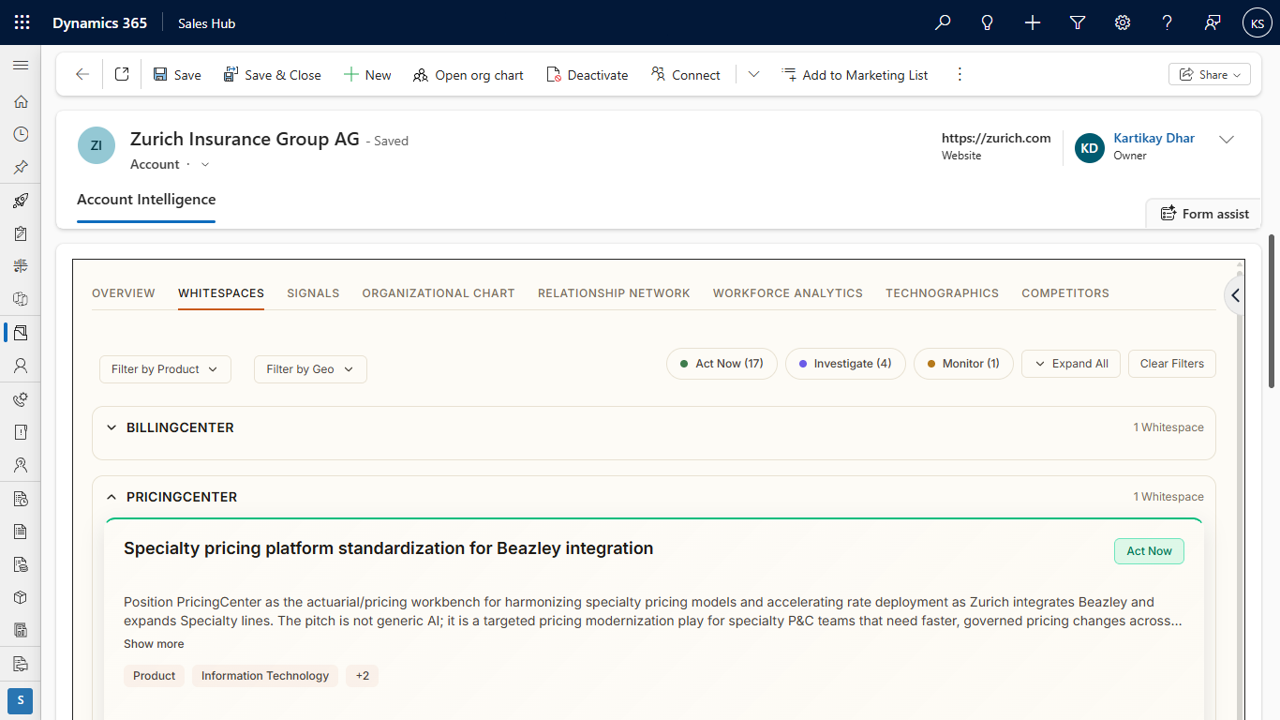Click Show more under the whitespace description
1280x720 pixels.
pyautogui.click(x=154, y=644)
